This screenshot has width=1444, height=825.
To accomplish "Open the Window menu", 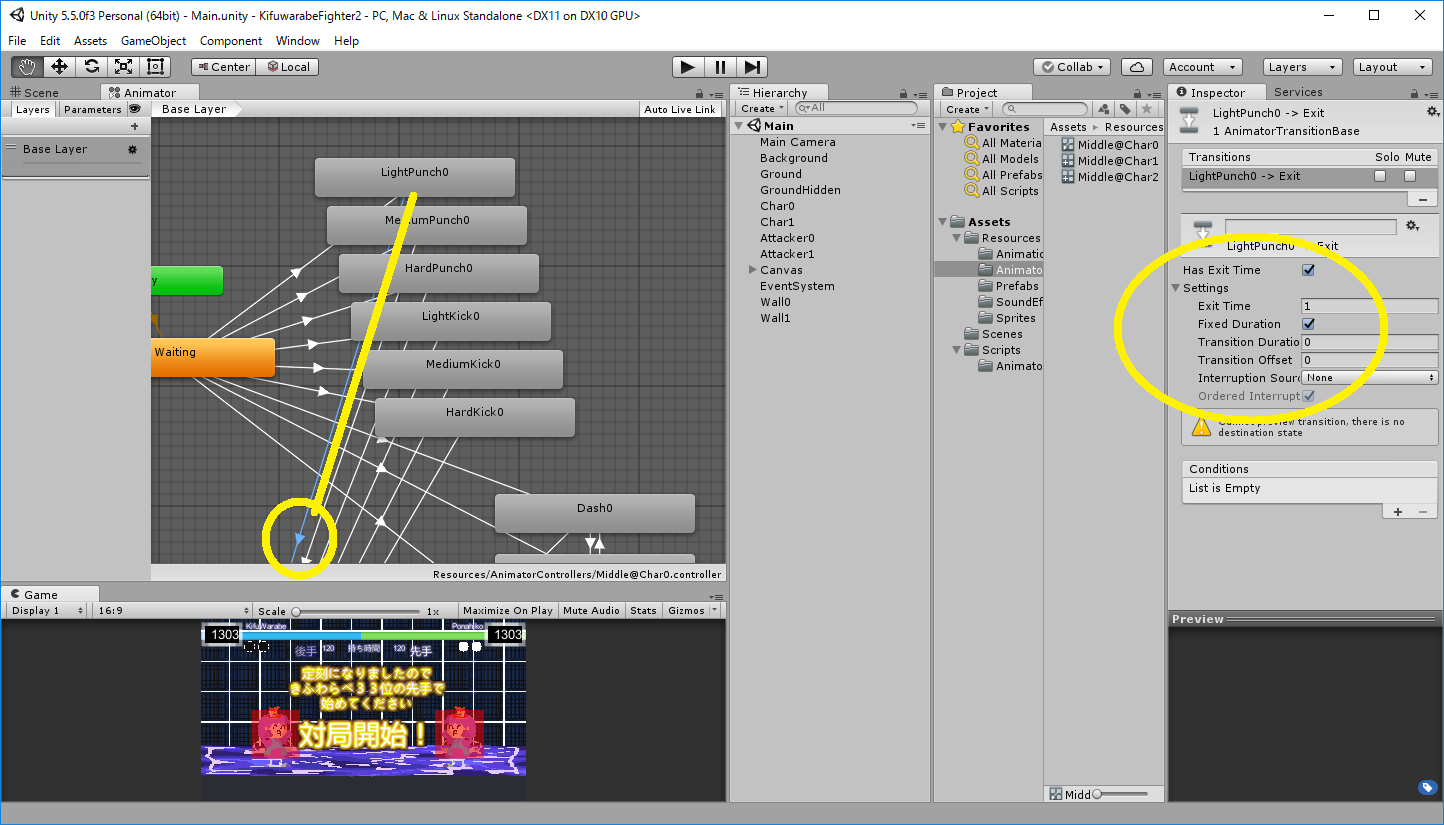I will 297,41.
